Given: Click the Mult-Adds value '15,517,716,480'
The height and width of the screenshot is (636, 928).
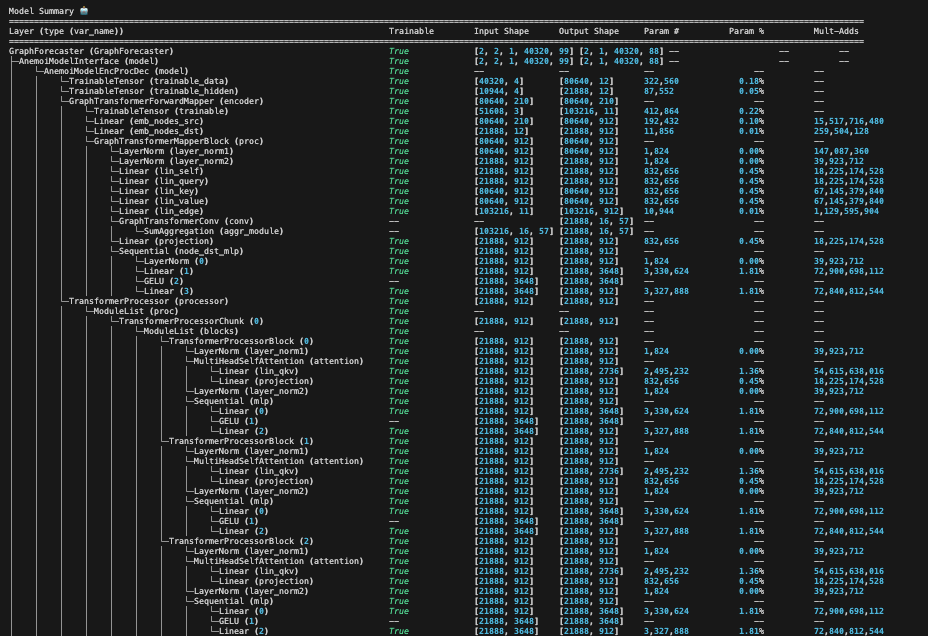Looking at the screenshot, I should point(849,122).
